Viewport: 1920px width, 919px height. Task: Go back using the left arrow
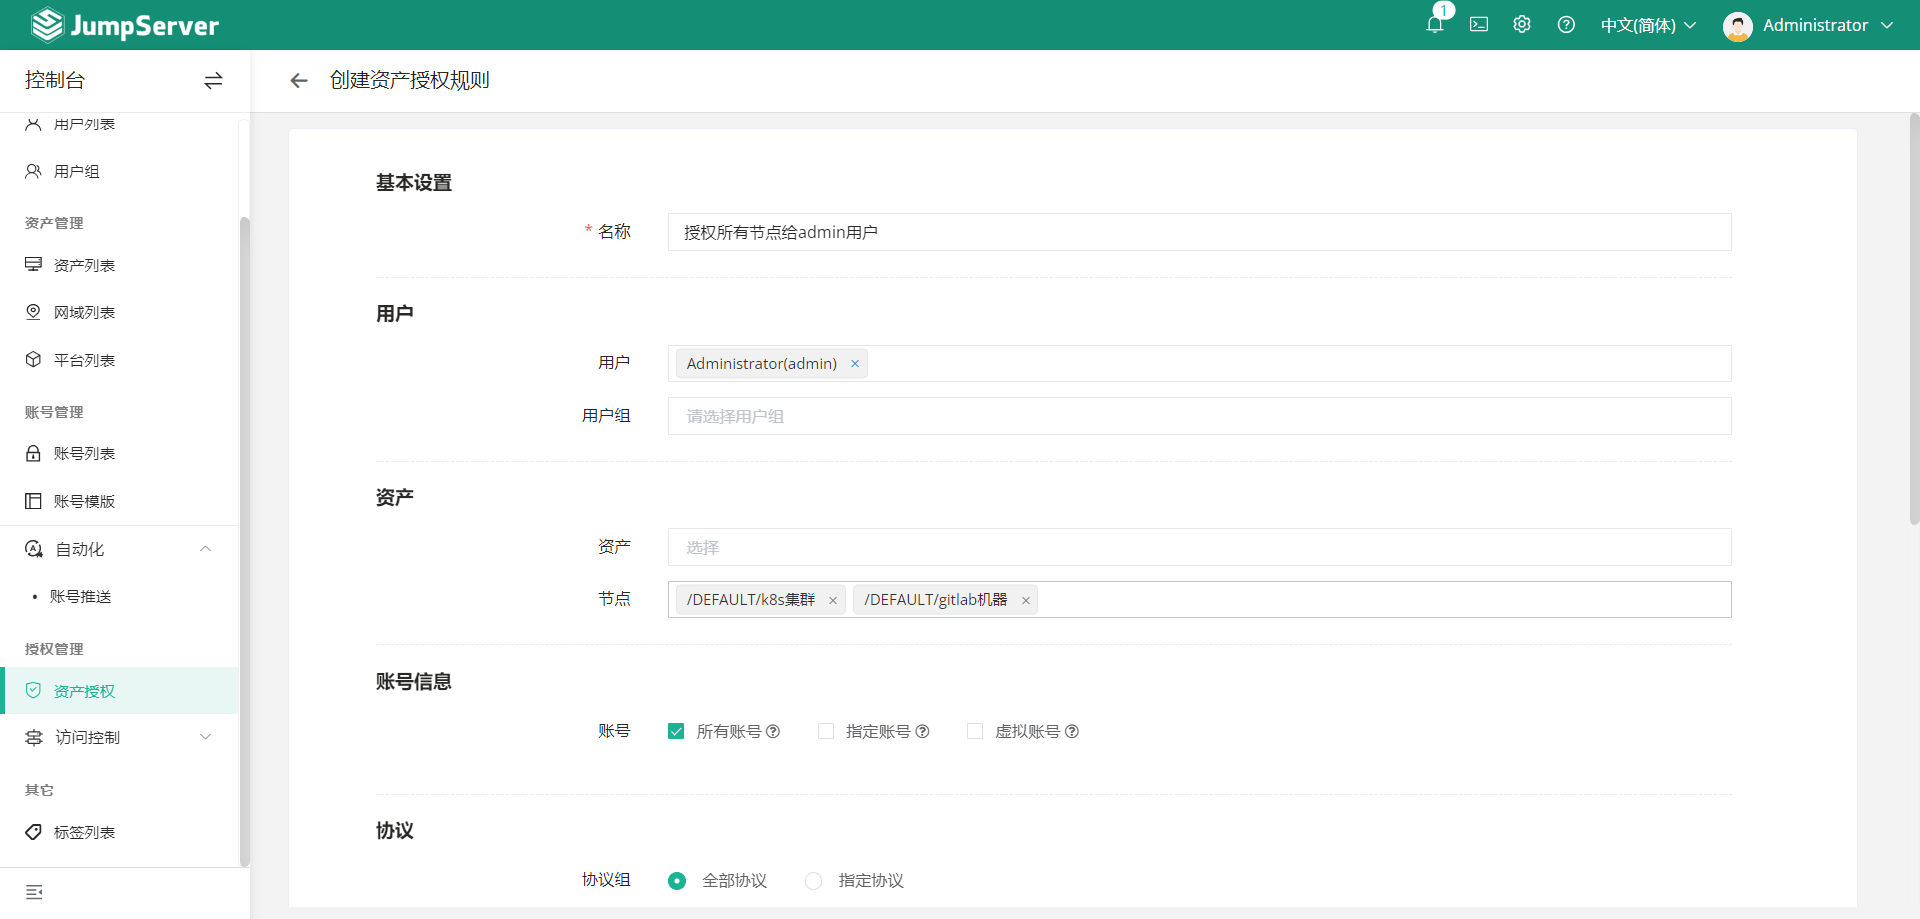pyautogui.click(x=298, y=81)
